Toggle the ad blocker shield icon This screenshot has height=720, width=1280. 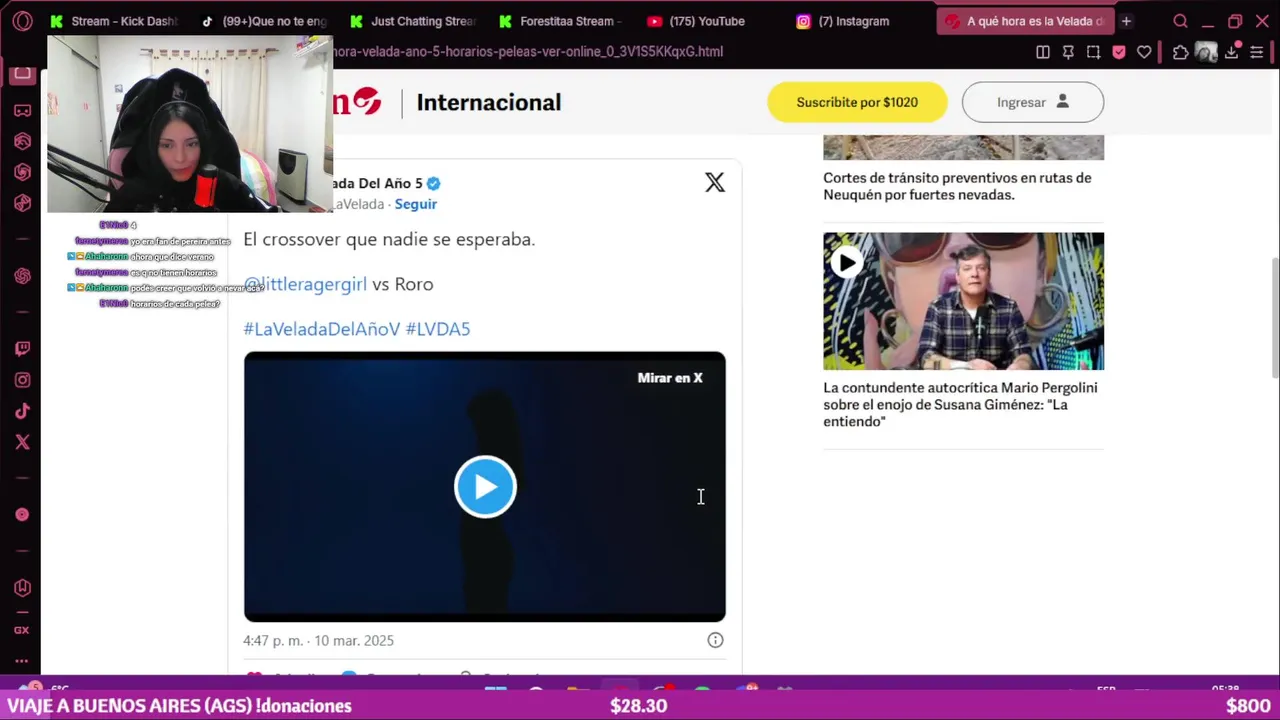[x=1119, y=52]
